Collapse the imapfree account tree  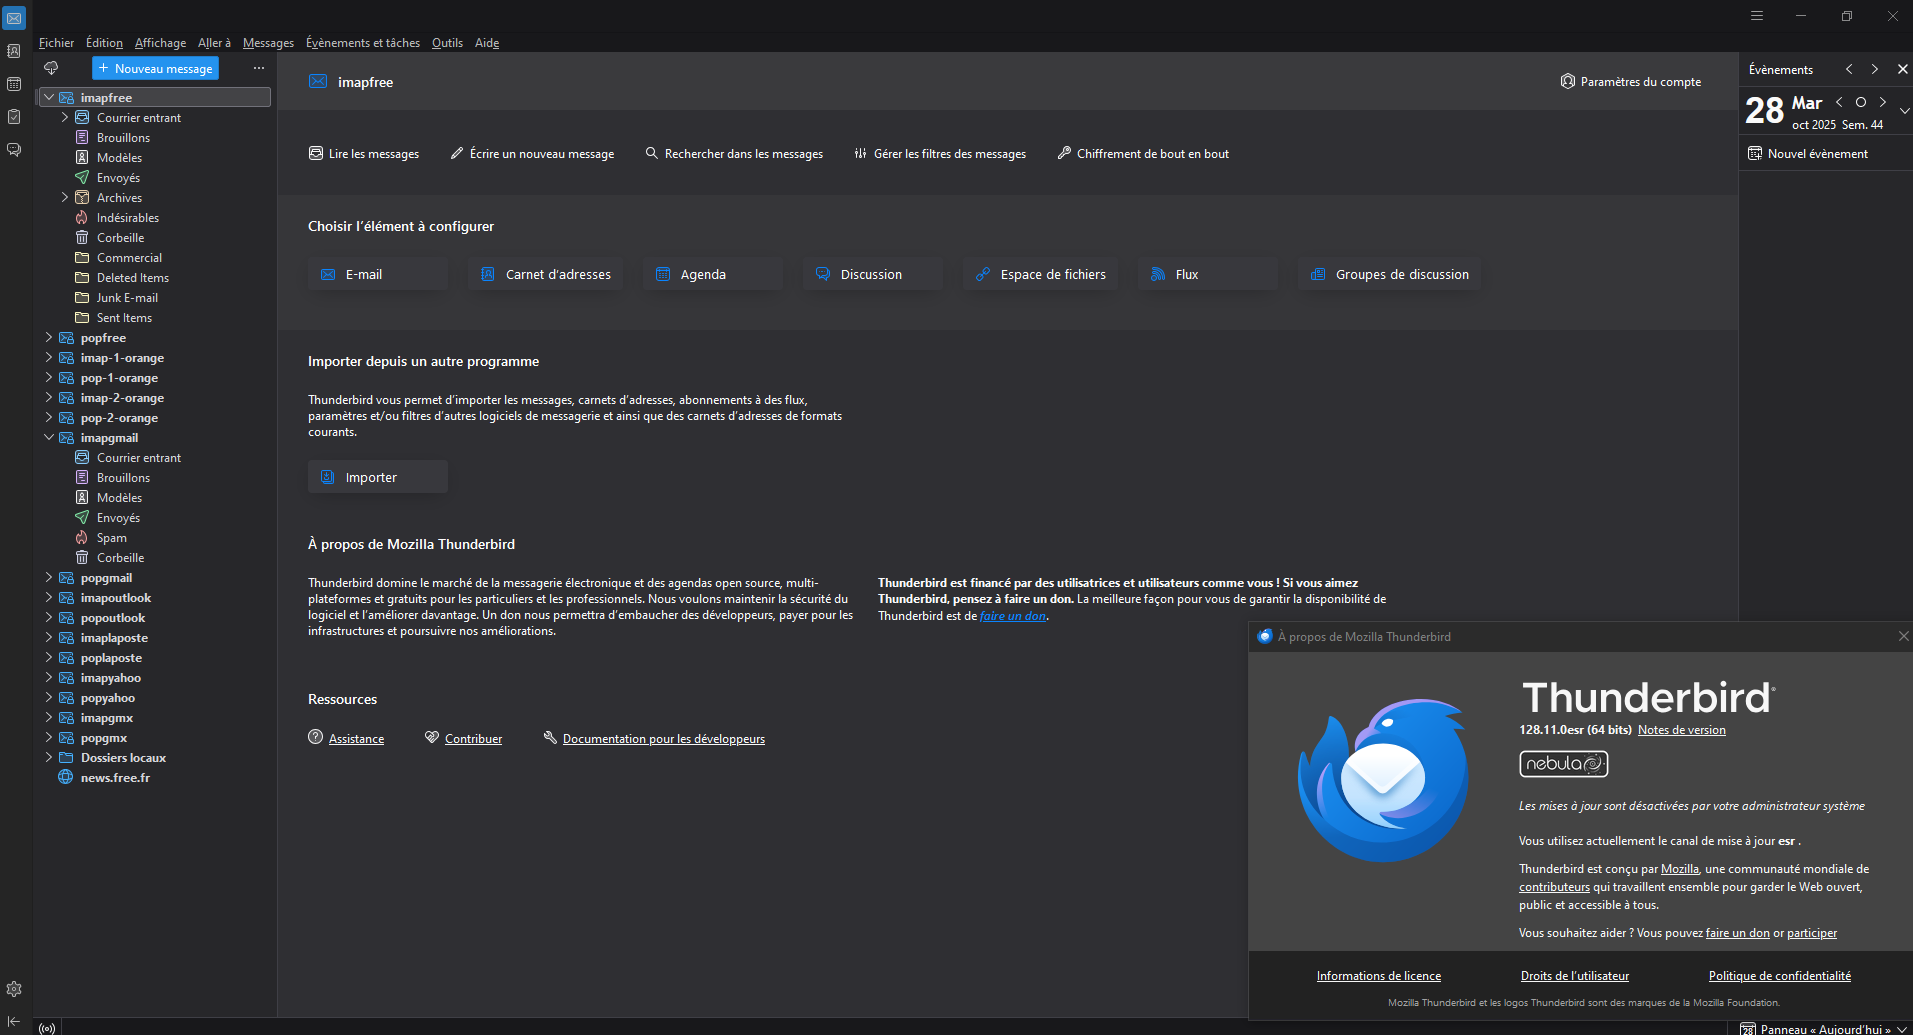click(49, 98)
